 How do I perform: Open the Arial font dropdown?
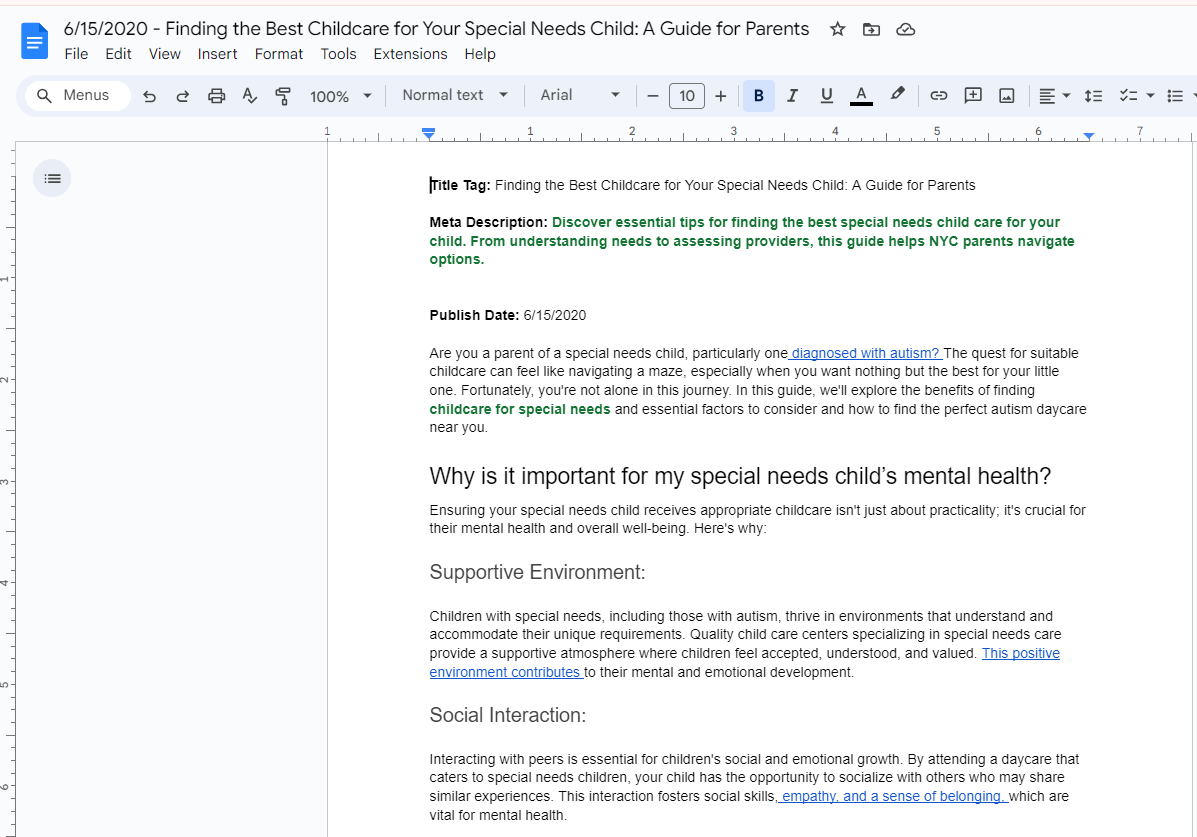tap(579, 95)
